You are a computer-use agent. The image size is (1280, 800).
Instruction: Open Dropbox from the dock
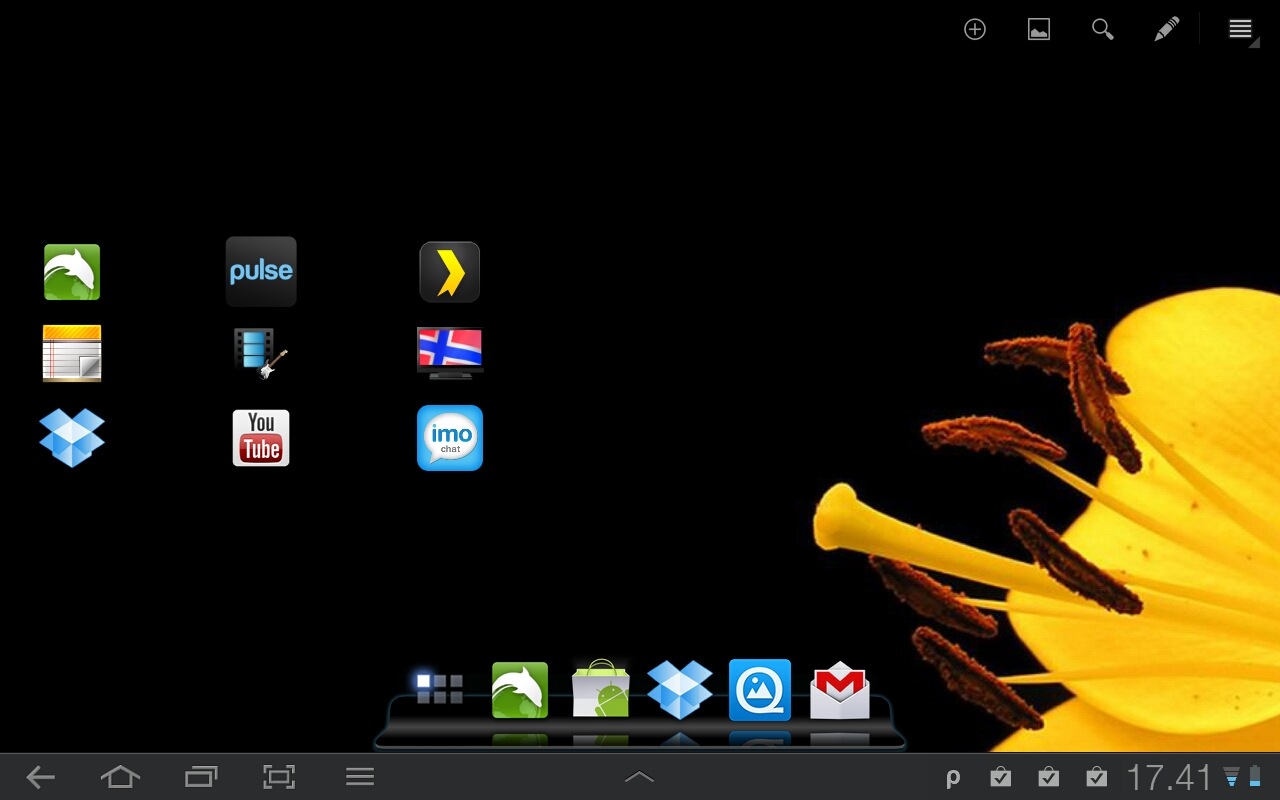tap(680, 689)
